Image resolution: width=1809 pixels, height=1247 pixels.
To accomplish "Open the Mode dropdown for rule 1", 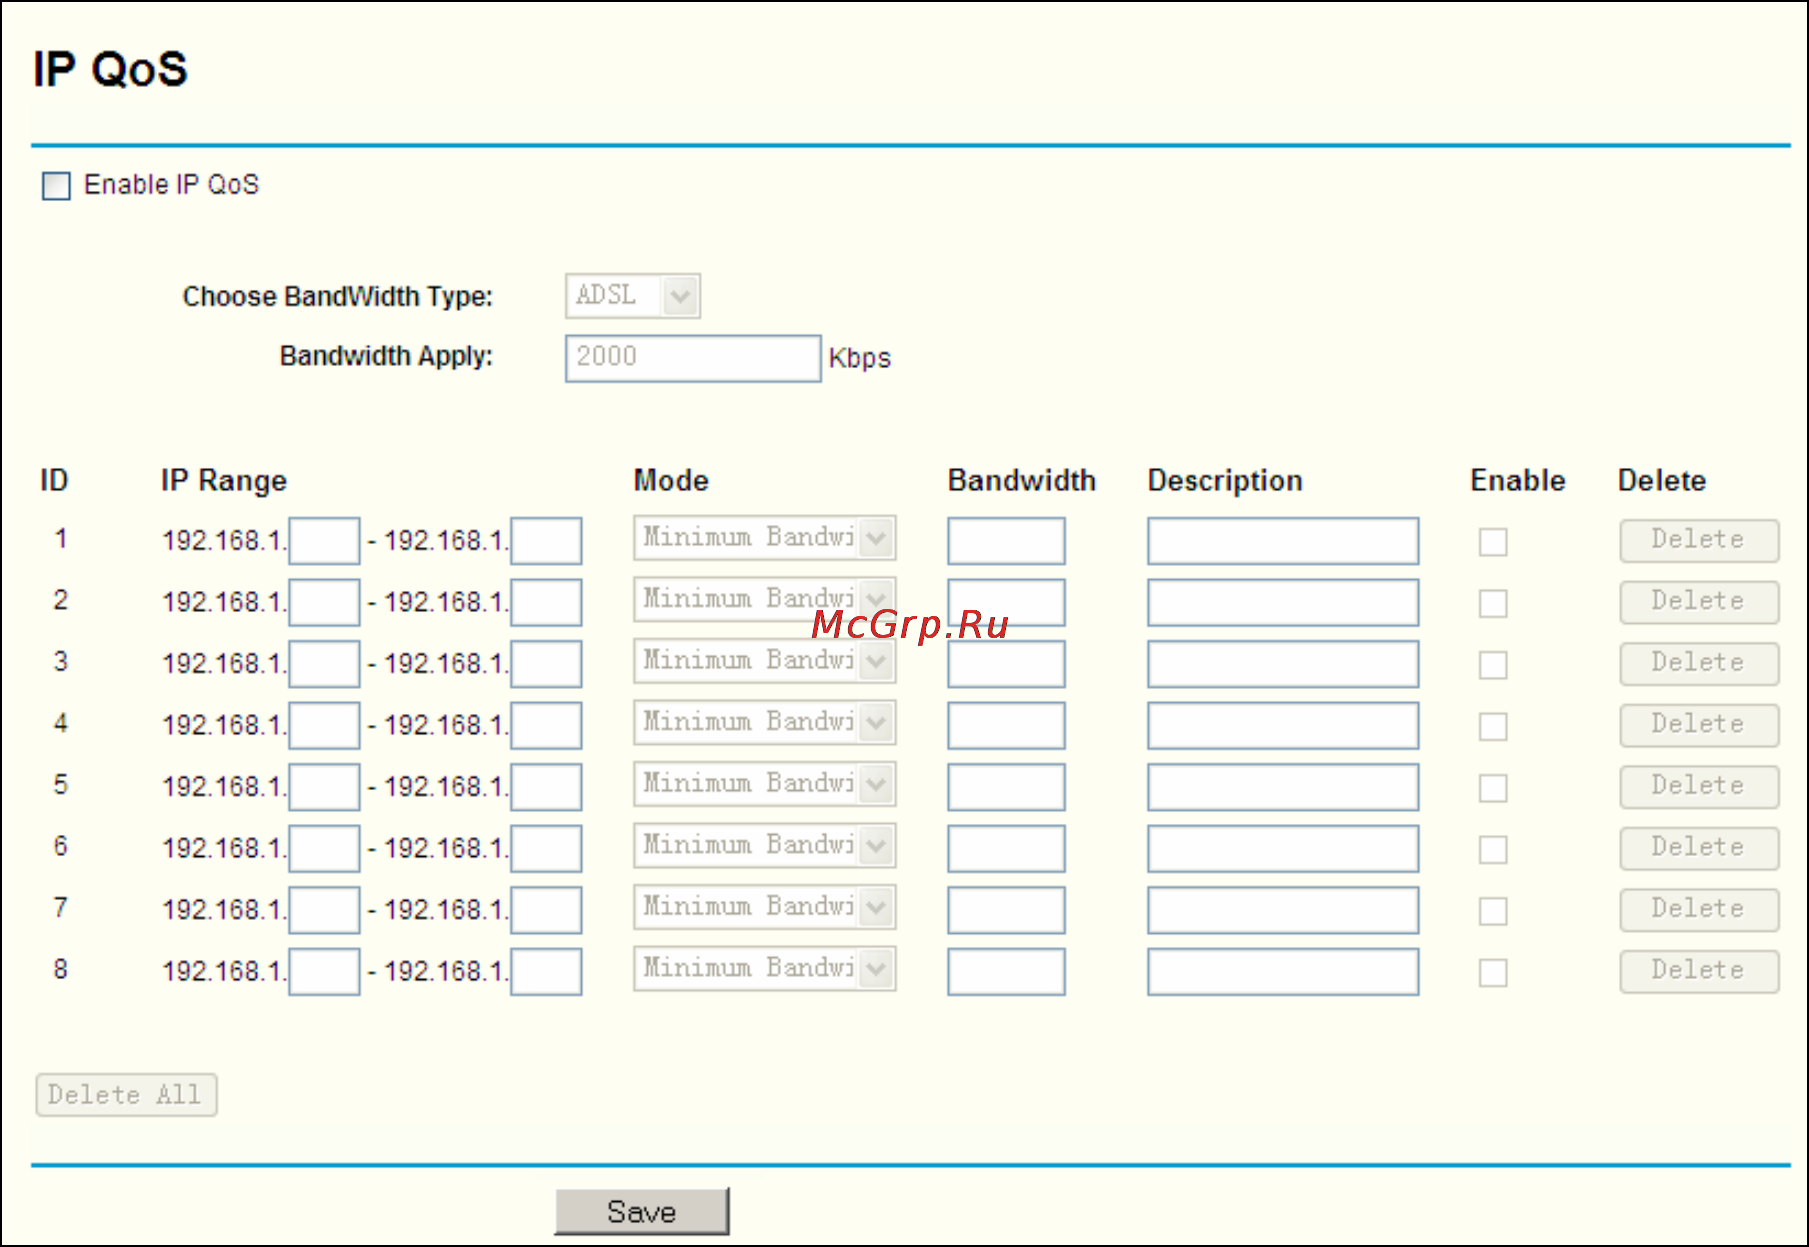I will point(765,538).
